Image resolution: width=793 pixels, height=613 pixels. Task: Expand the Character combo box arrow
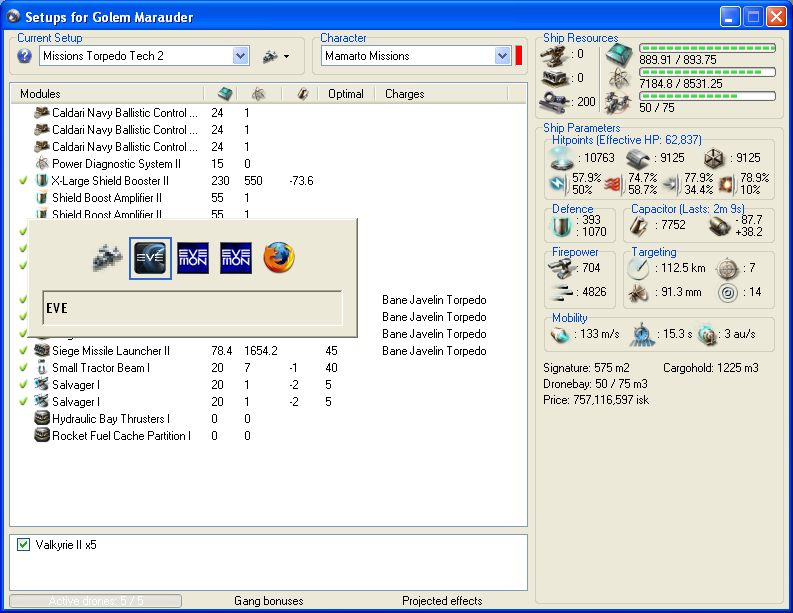[x=502, y=56]
